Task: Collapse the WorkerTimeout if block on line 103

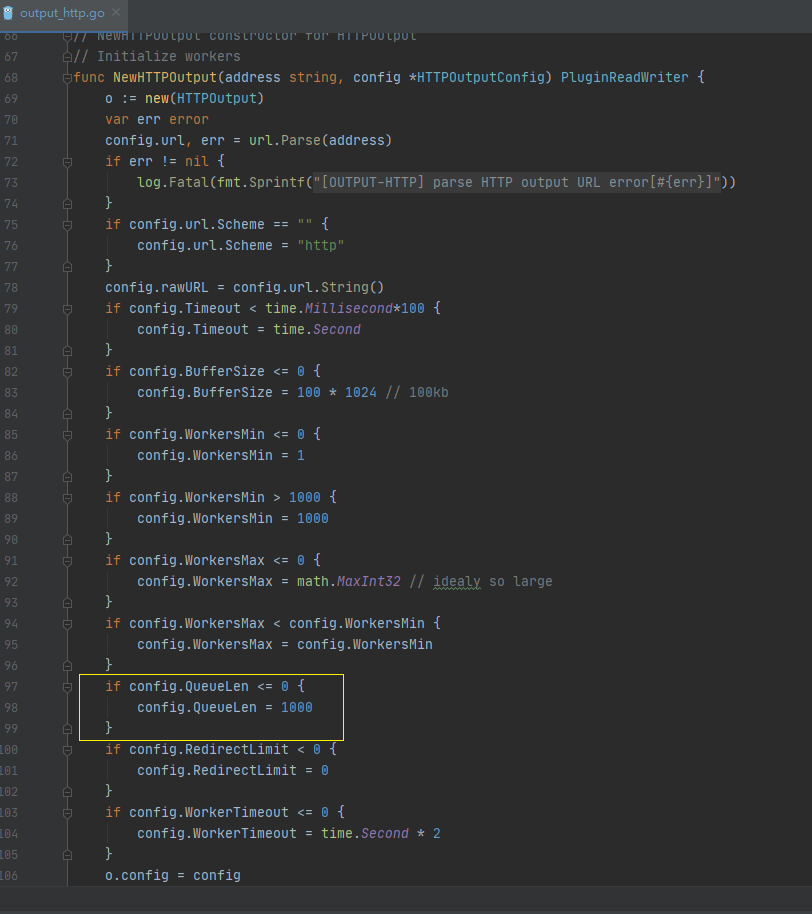Action: [67, 813]
